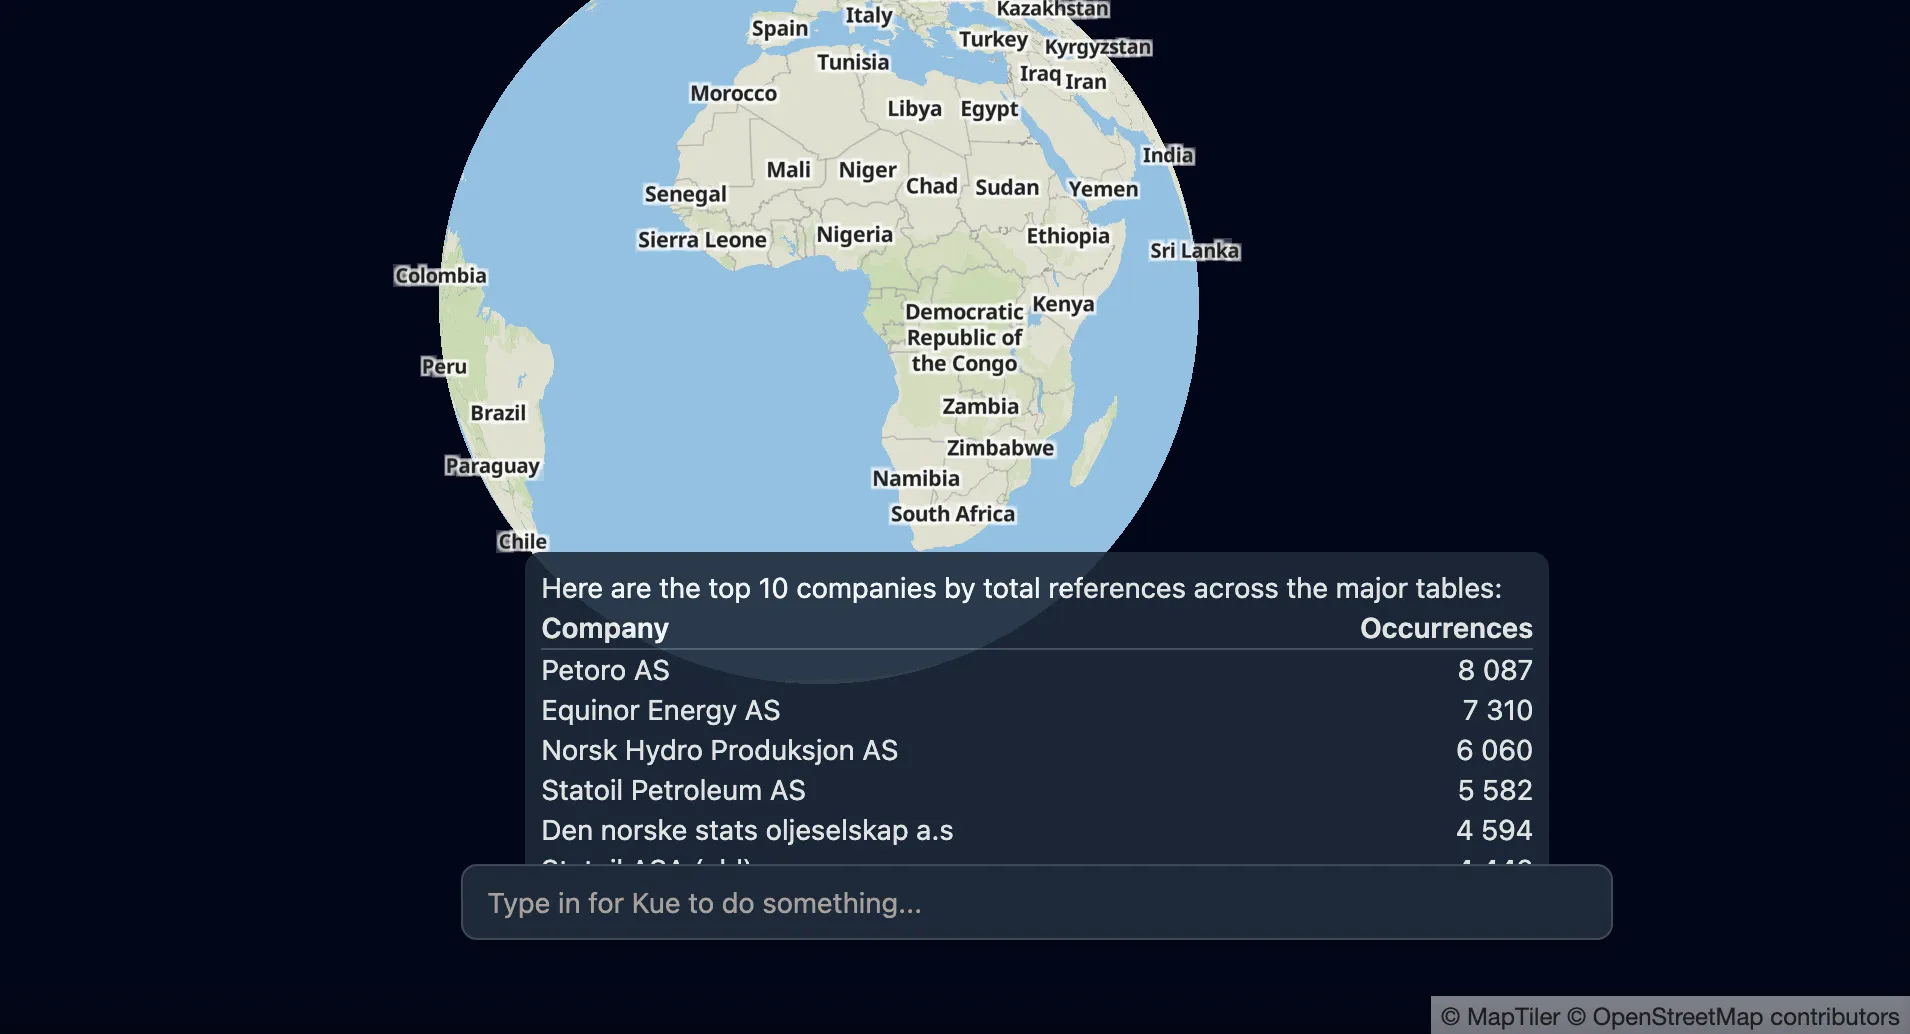Screen dimensions: 1910x1034
Task: Click Norsk Hydro Produksjon AS entry
Action: [x=1037, y=750]
